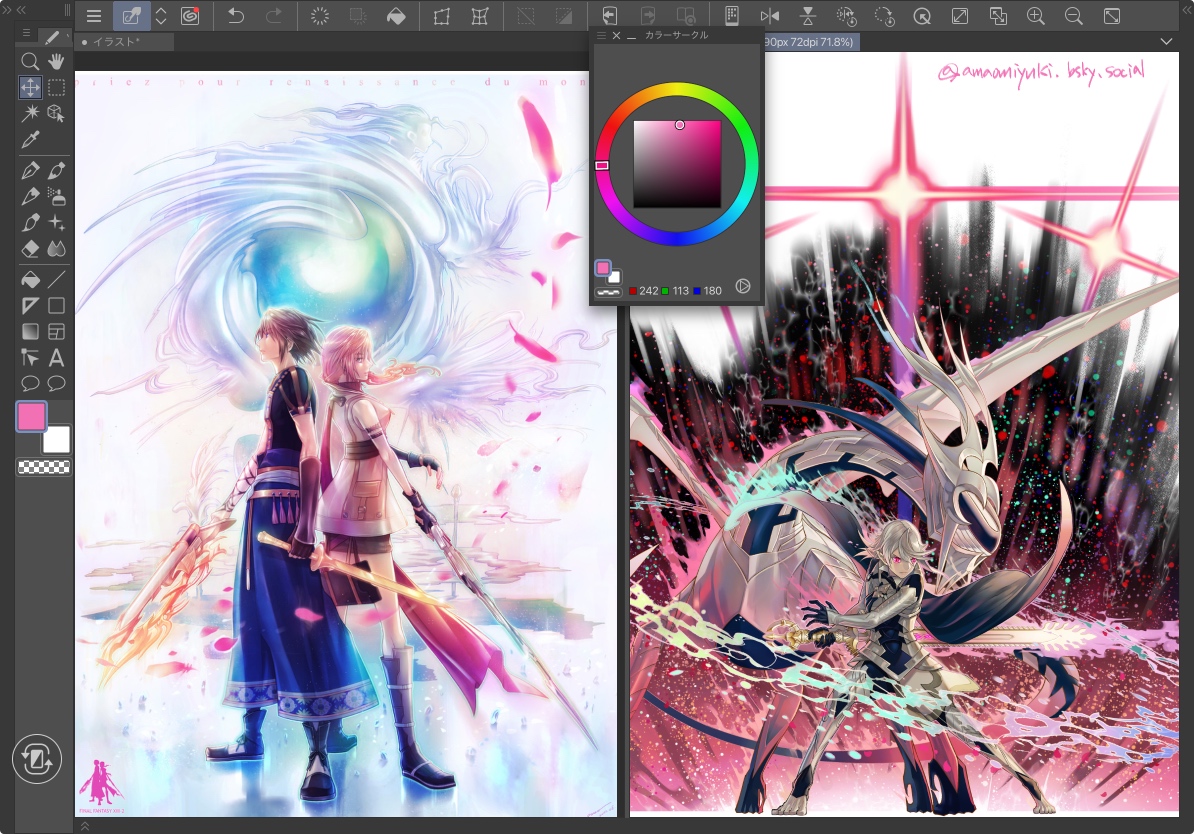Click the Zoom In magnifier in the command bar

(1035, 16)
